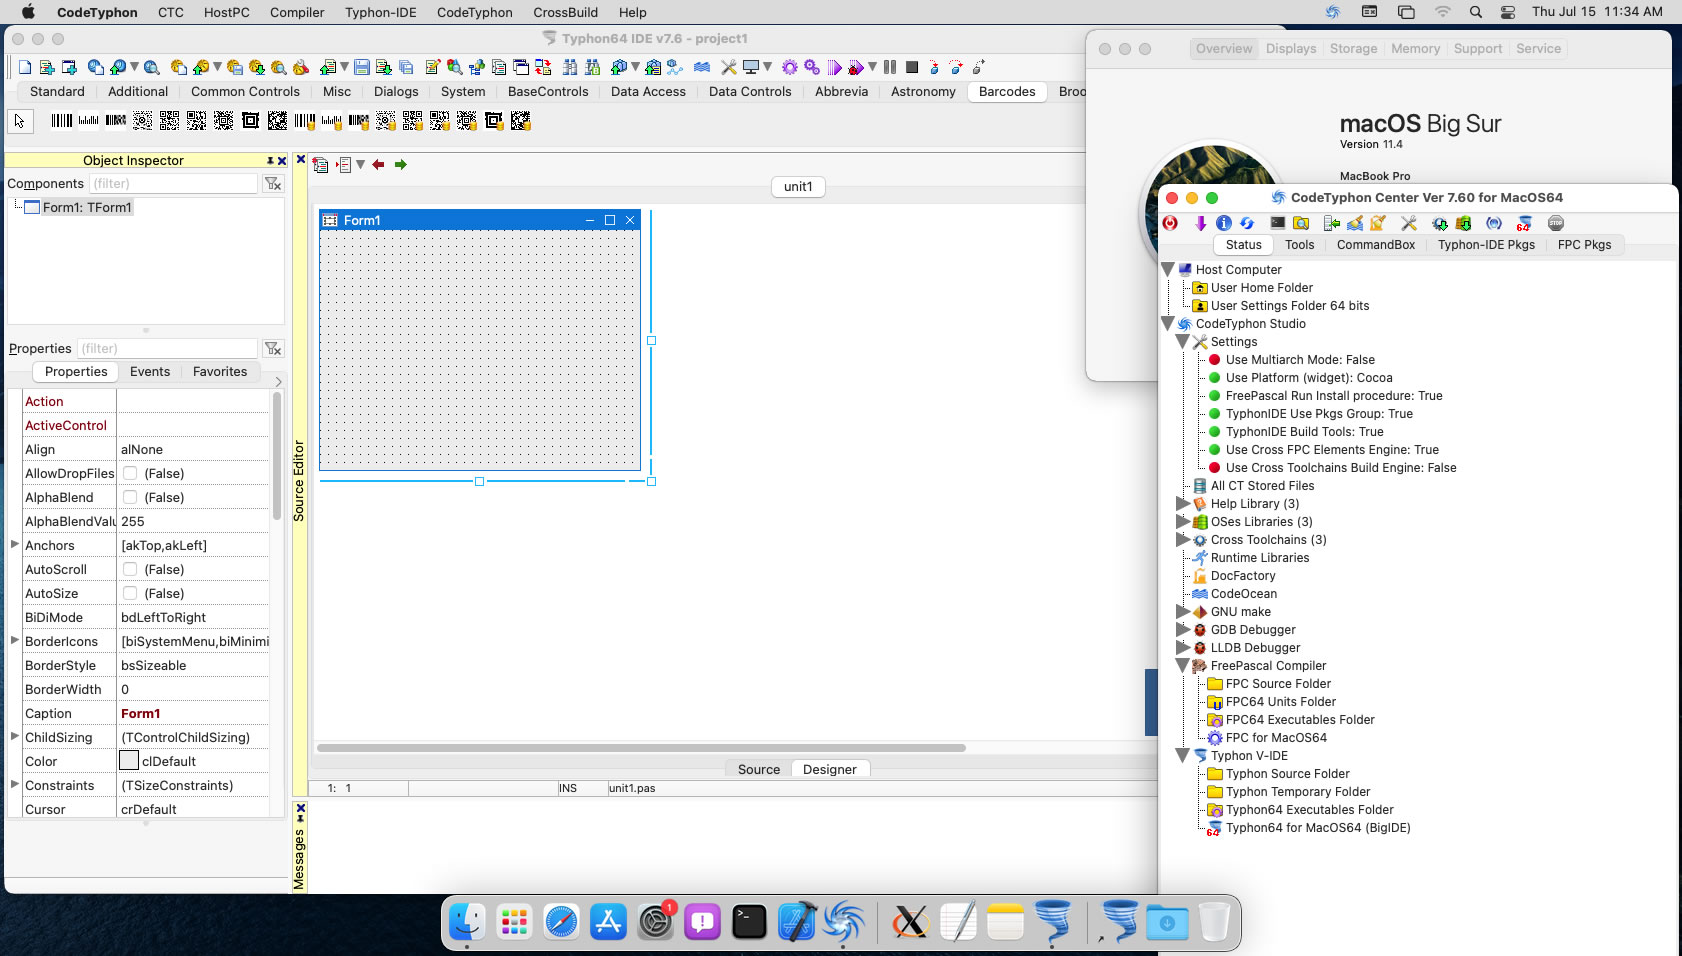Image resolution: width=1682 pixels, height=956 pixels.
Task: Expand the ChildSizing property
Action: (x=15, y=736)
